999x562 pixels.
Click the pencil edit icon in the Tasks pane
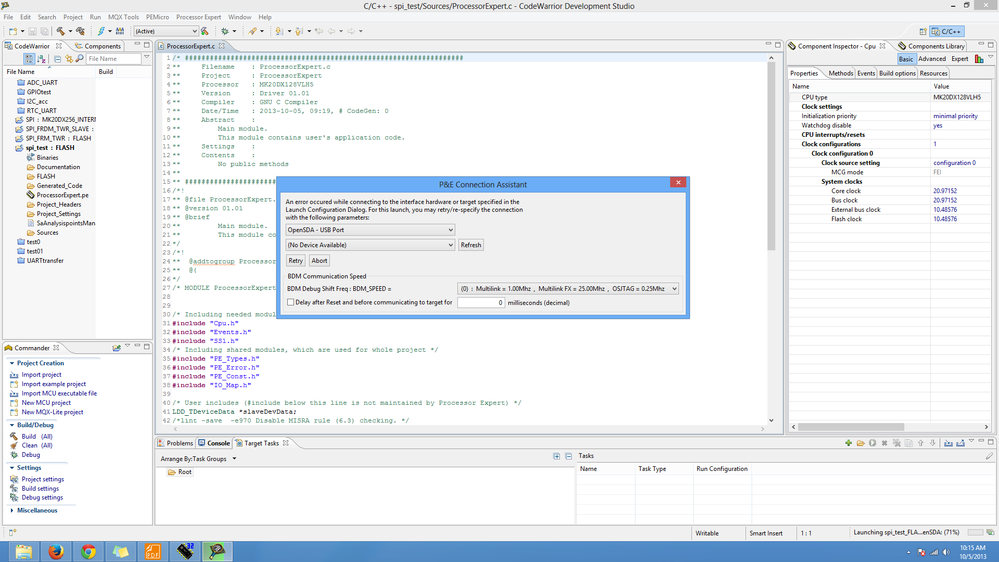click(x=989, y=456)
